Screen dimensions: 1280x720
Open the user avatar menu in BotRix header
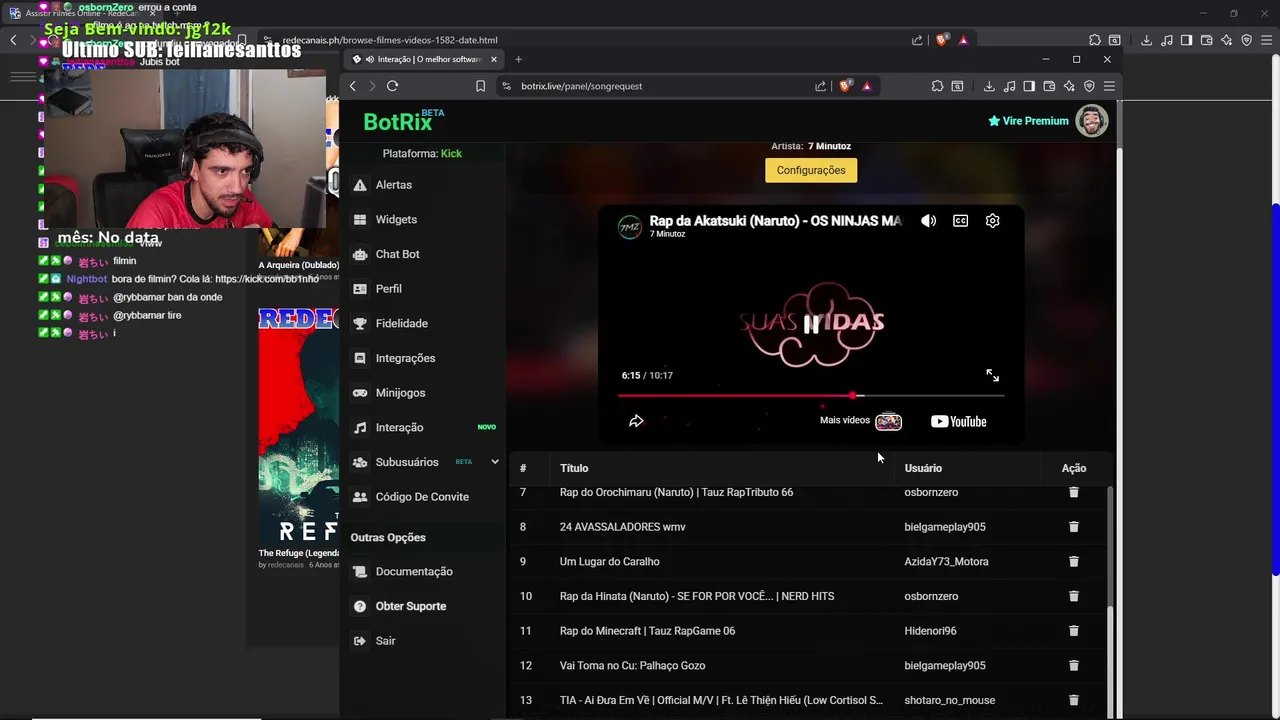pos(1092,121)
